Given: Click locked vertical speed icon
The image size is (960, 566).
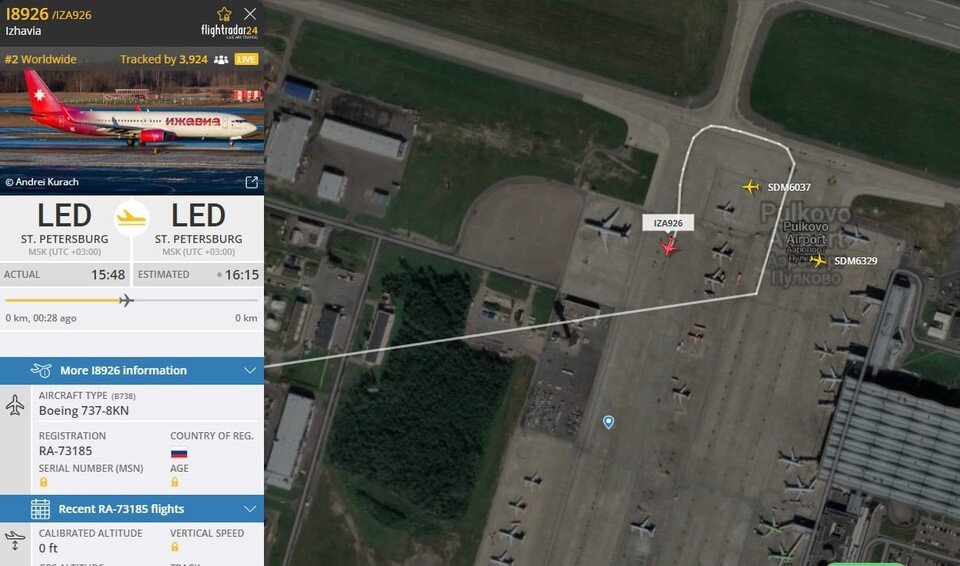Looking at the screenshot, I should click(174, 547).
